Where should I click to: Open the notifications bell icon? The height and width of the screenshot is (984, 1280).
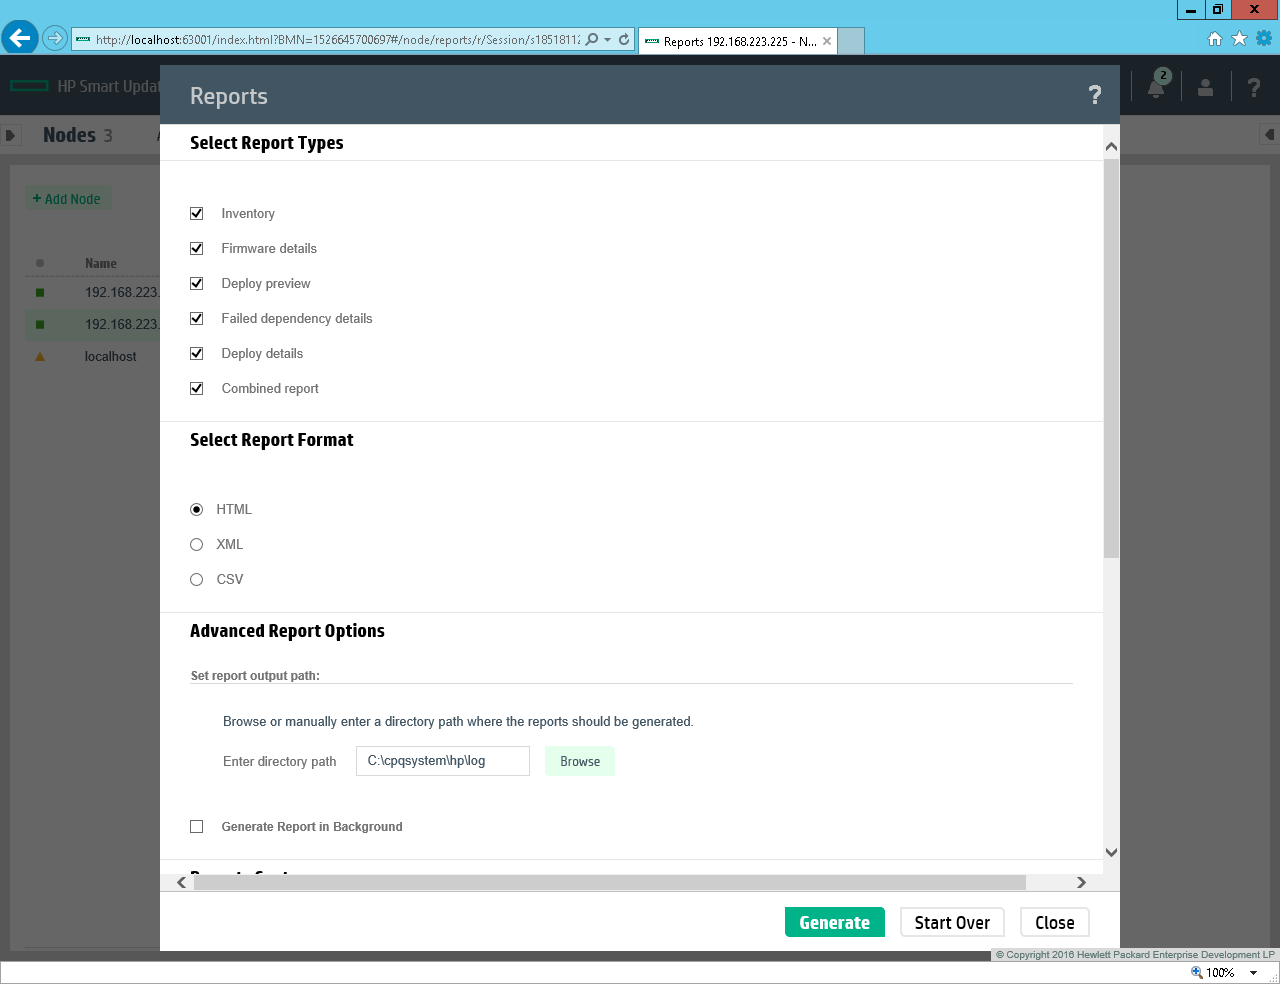coord(1156,87)
